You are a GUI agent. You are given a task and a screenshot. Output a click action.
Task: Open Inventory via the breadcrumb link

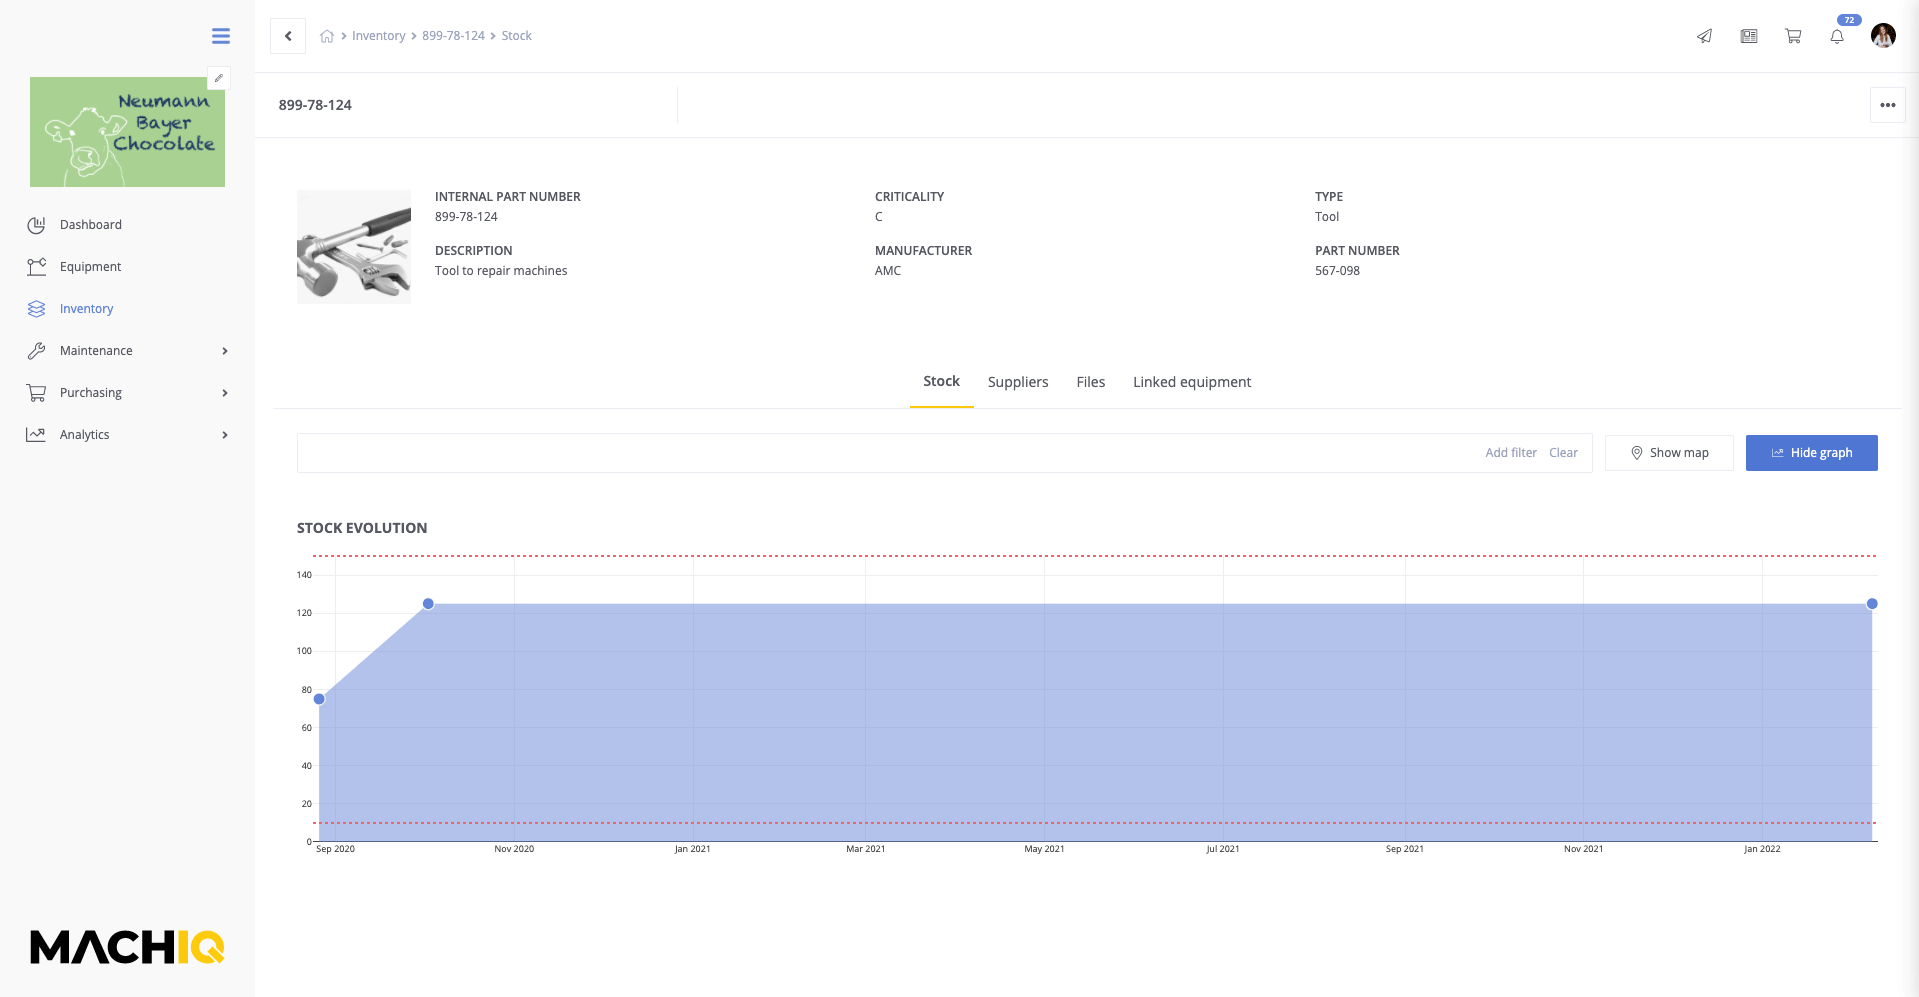[379, 35]
